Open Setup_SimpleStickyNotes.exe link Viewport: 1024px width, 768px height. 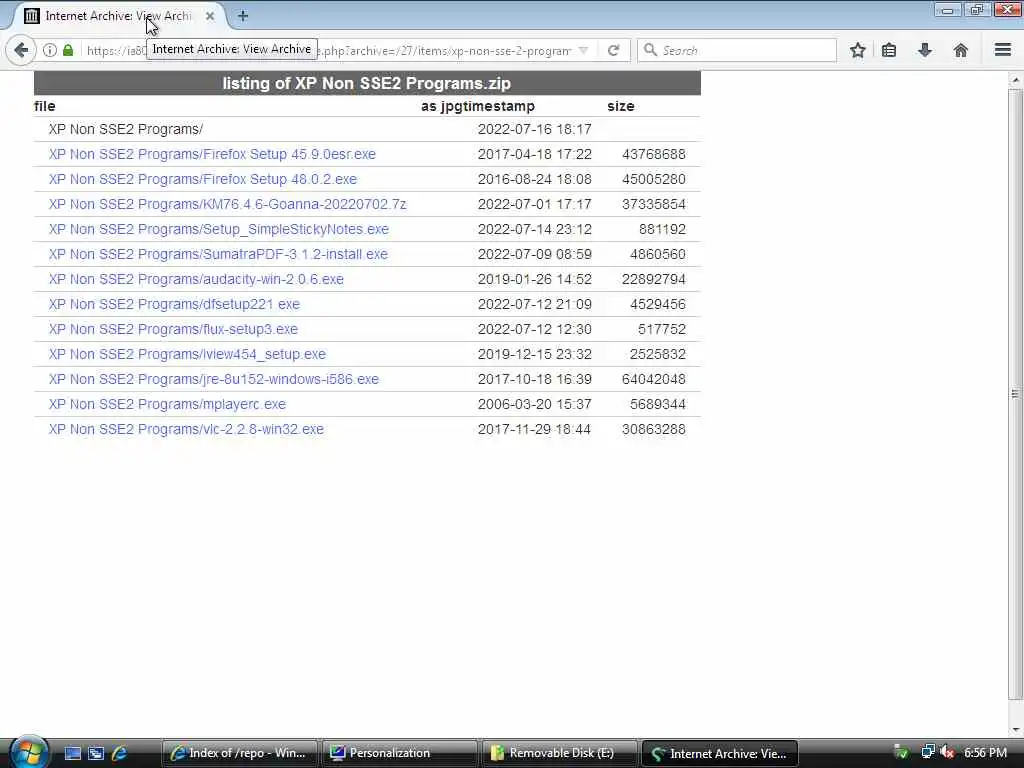point(219,229)
